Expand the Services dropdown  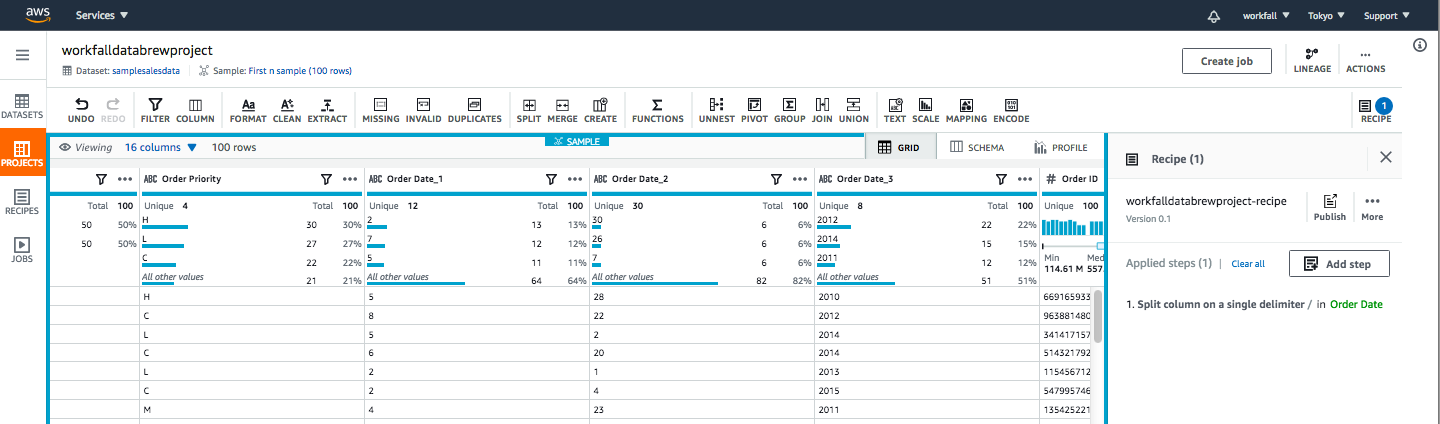pos(102,16)
